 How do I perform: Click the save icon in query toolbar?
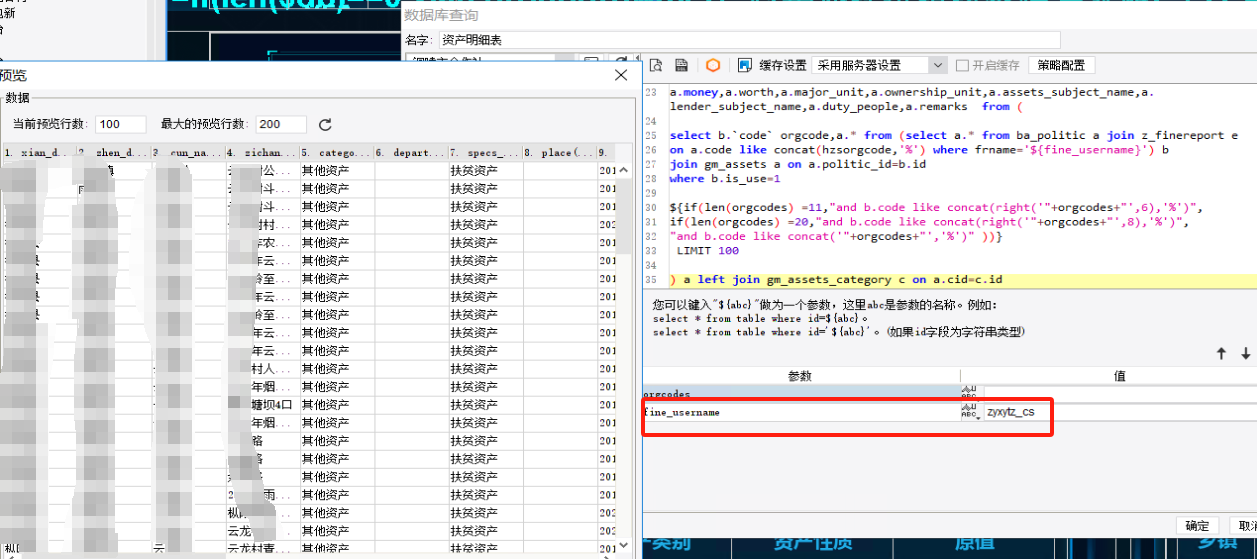click(681, 65)
